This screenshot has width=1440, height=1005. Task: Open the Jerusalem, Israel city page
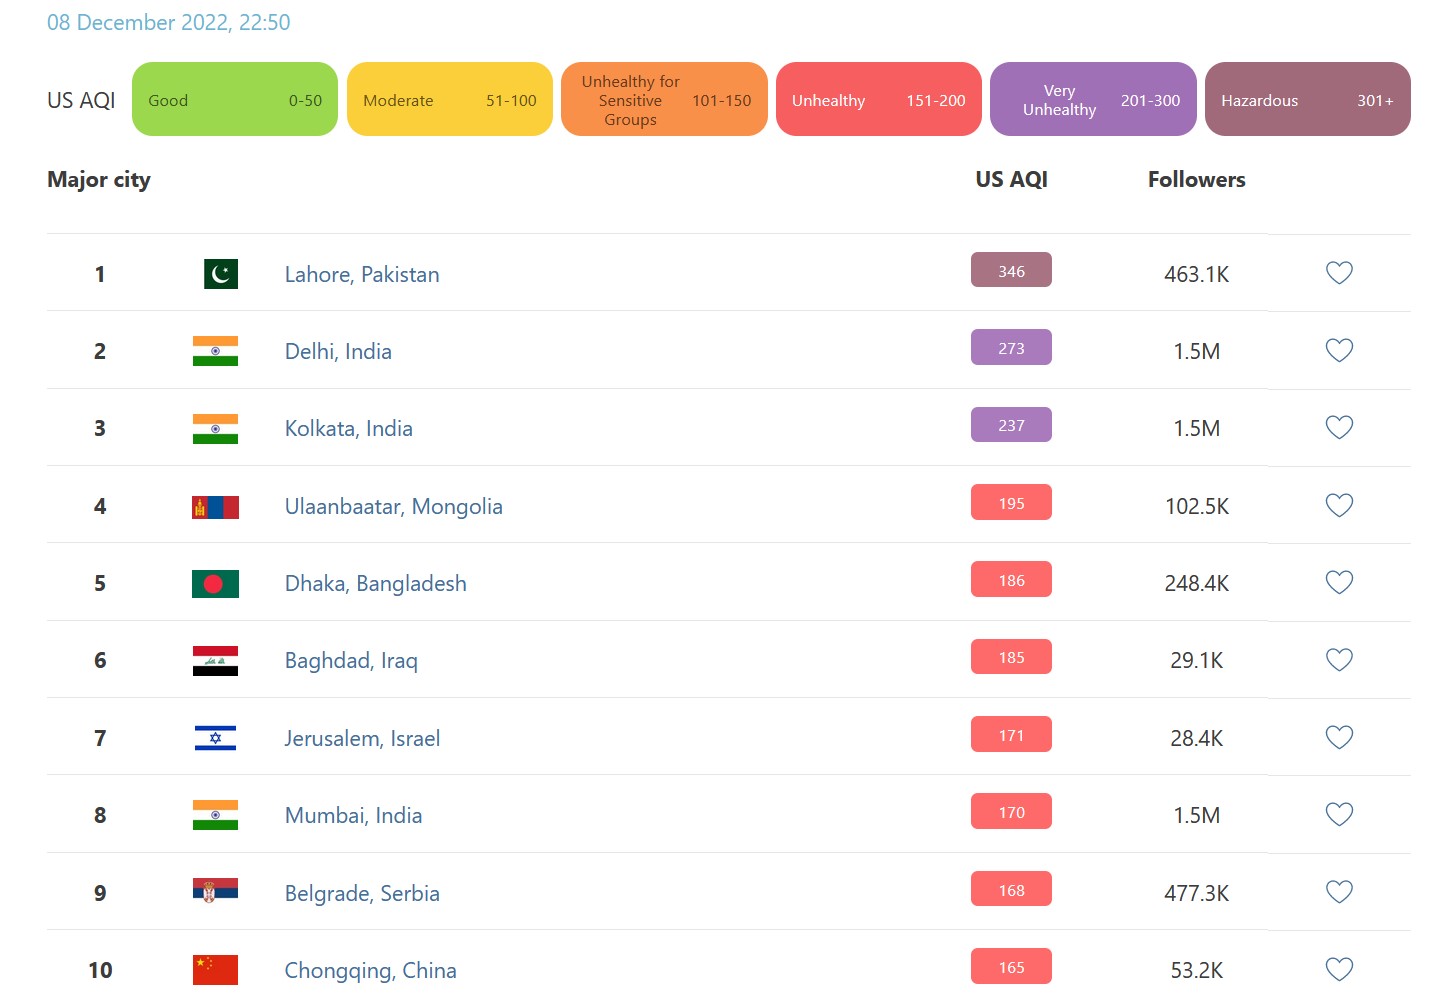362,739
